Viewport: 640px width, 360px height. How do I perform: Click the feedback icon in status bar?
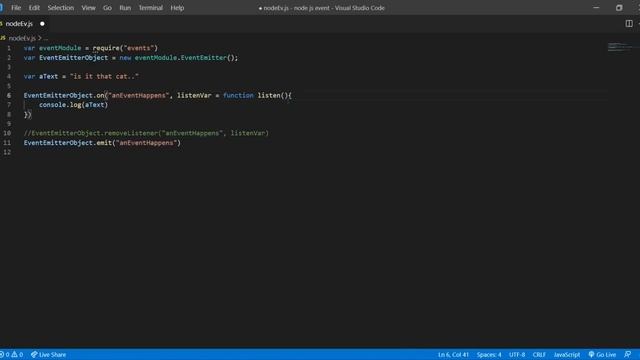point(628,355)
